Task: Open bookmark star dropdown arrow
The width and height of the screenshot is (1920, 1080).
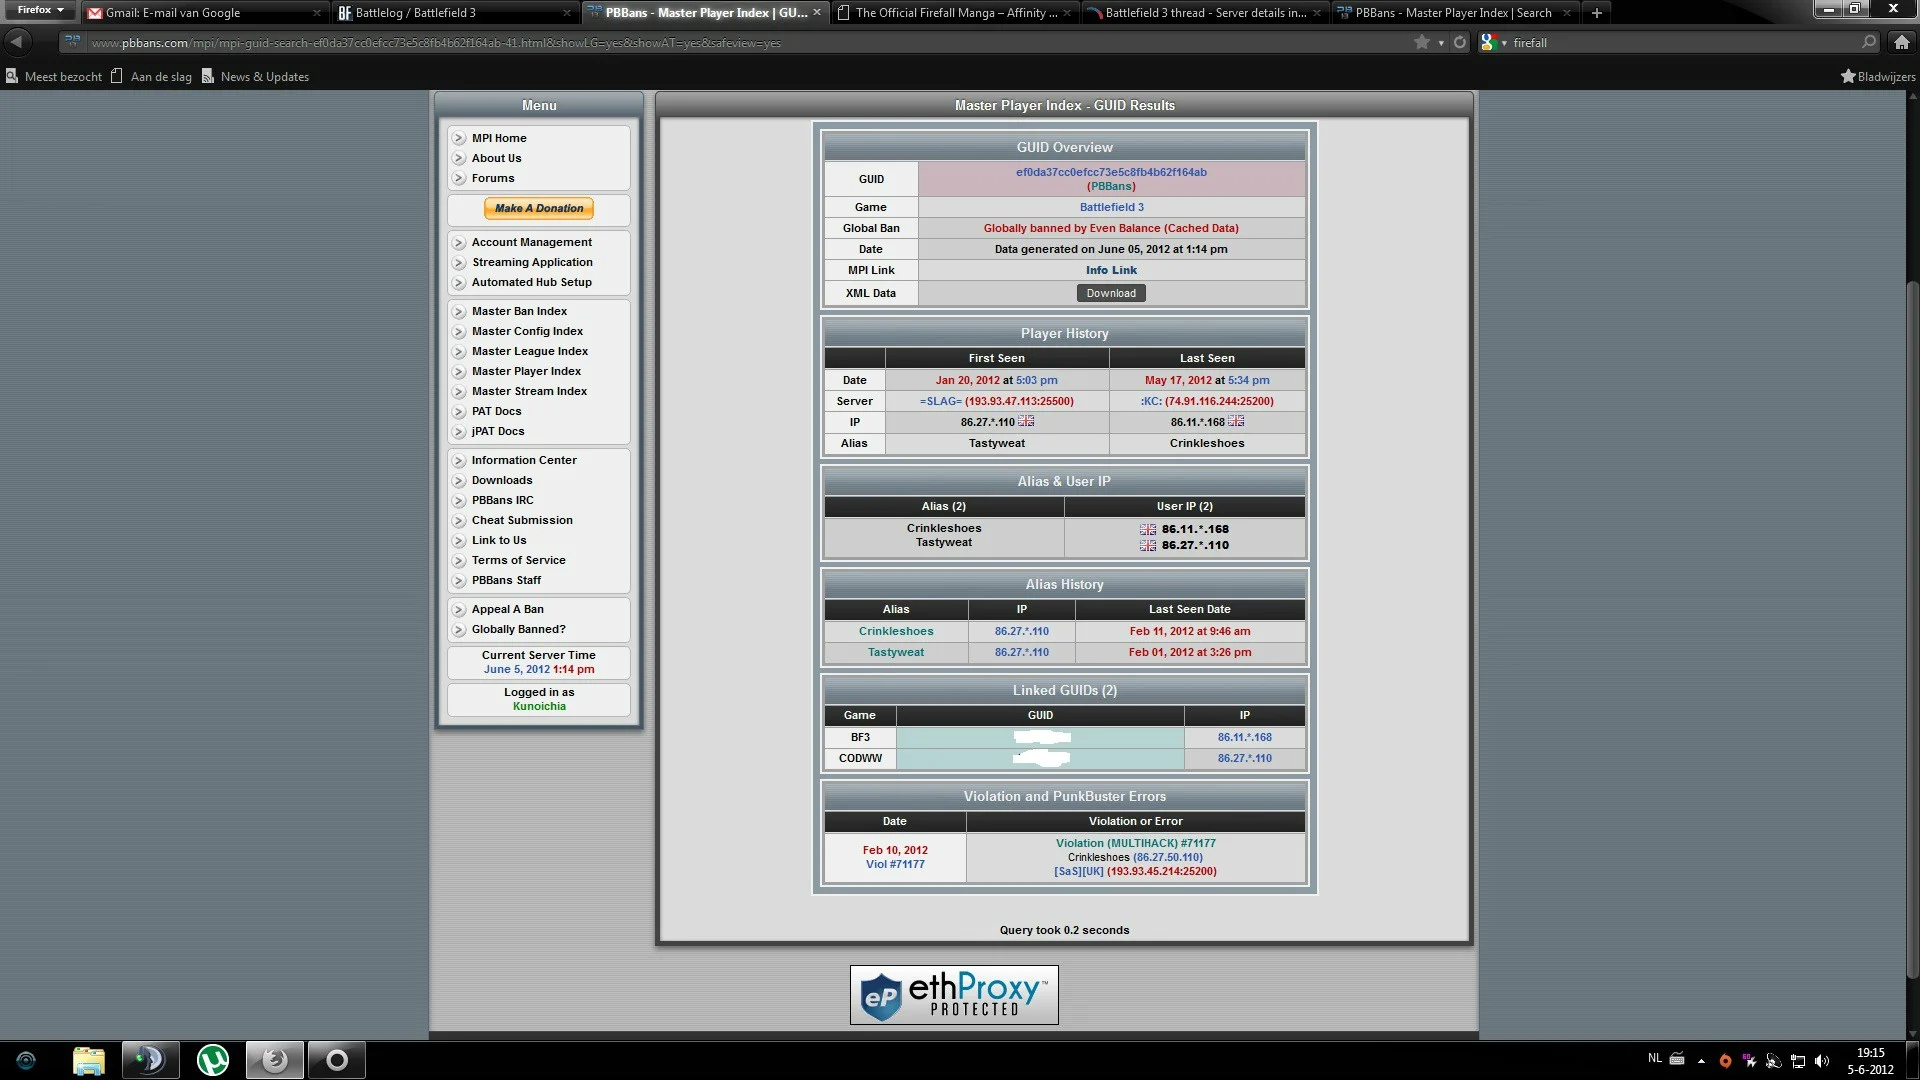Action: 1441,43
